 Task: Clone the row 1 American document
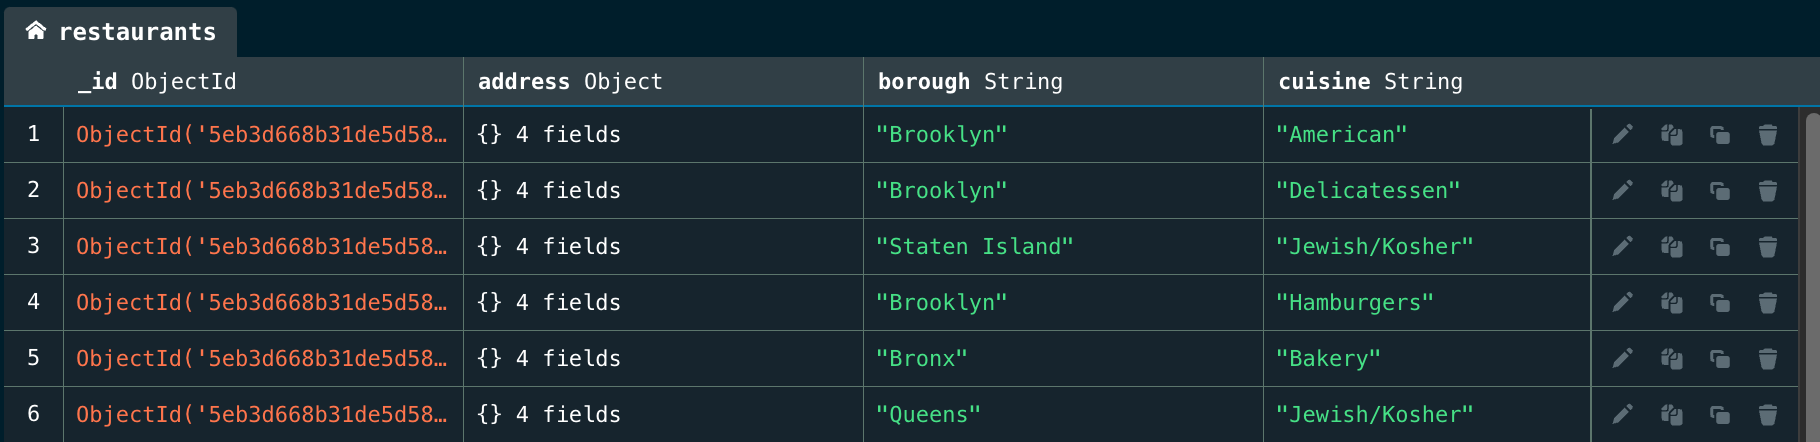click(1719, 134)
